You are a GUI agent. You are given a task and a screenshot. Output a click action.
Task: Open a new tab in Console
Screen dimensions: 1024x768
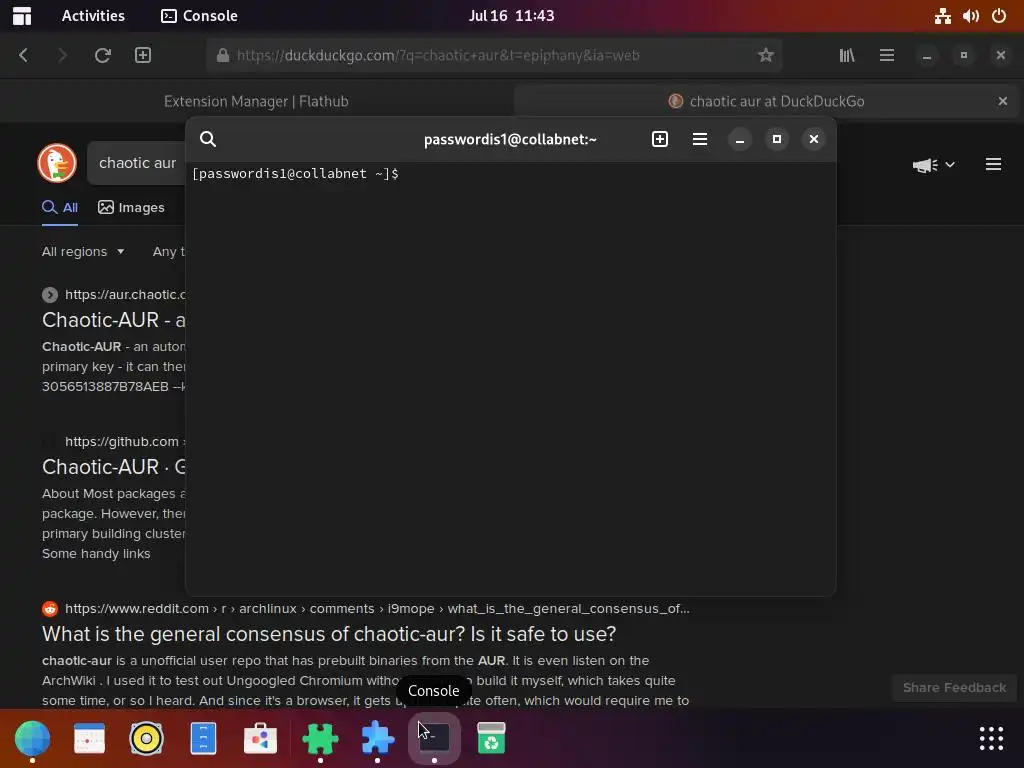coord(660,139)
